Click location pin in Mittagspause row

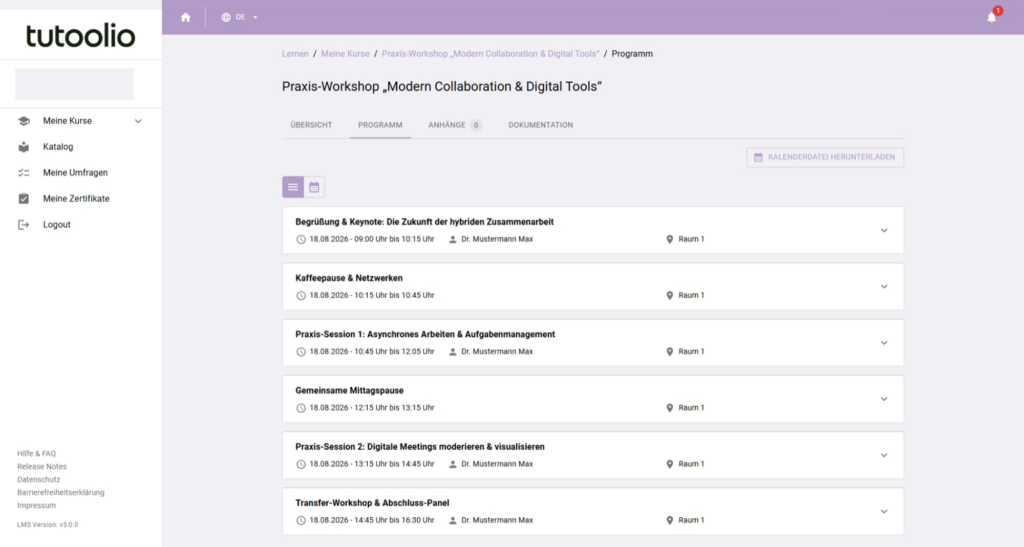click(x=669, y=408)
